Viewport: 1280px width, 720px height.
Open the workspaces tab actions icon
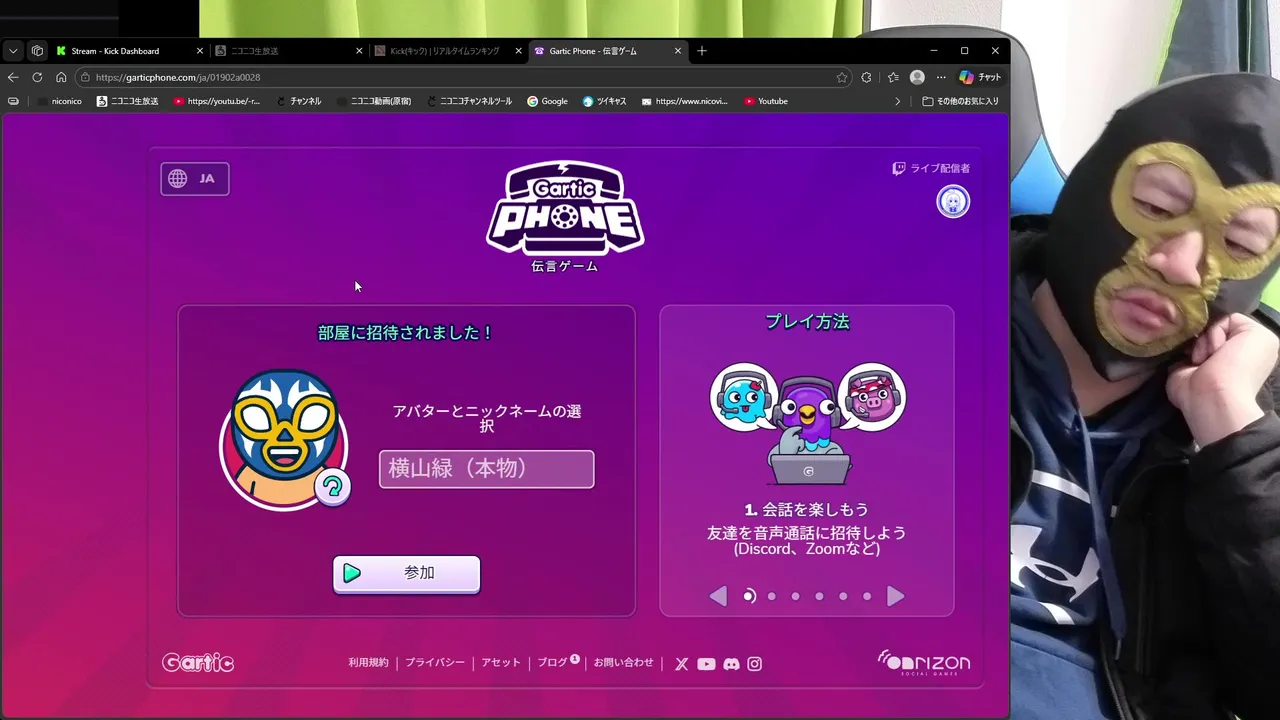pos(37,51)
